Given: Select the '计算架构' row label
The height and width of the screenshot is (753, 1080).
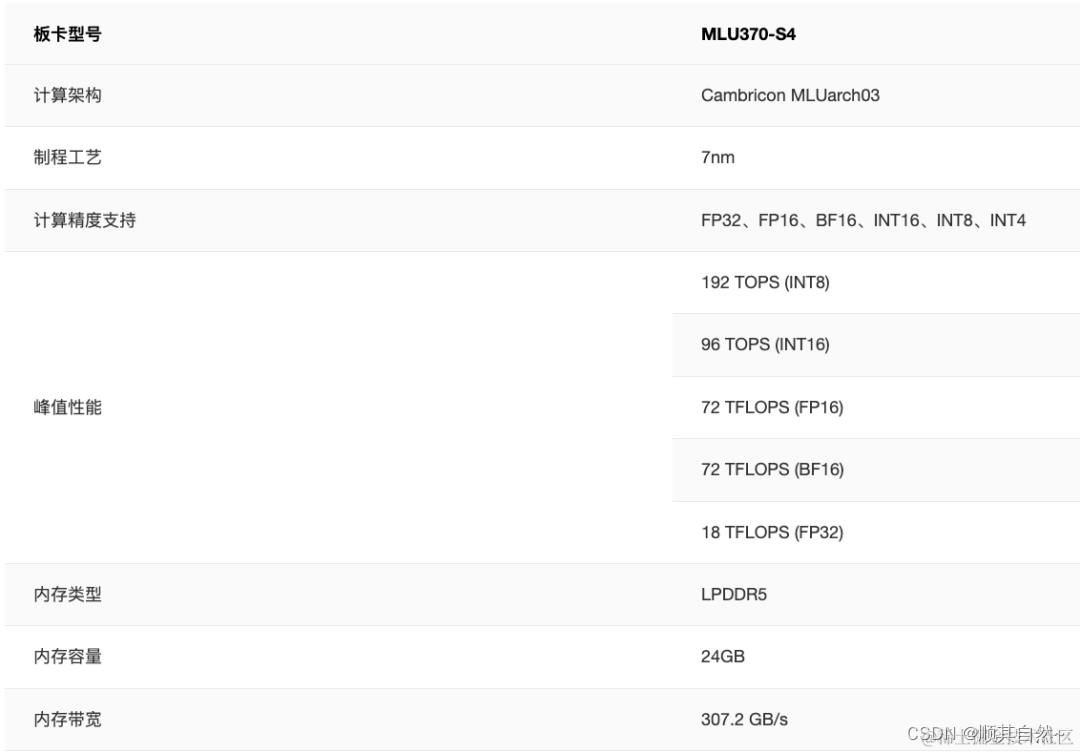Looking at the screenshot, I should click(68, 95).
